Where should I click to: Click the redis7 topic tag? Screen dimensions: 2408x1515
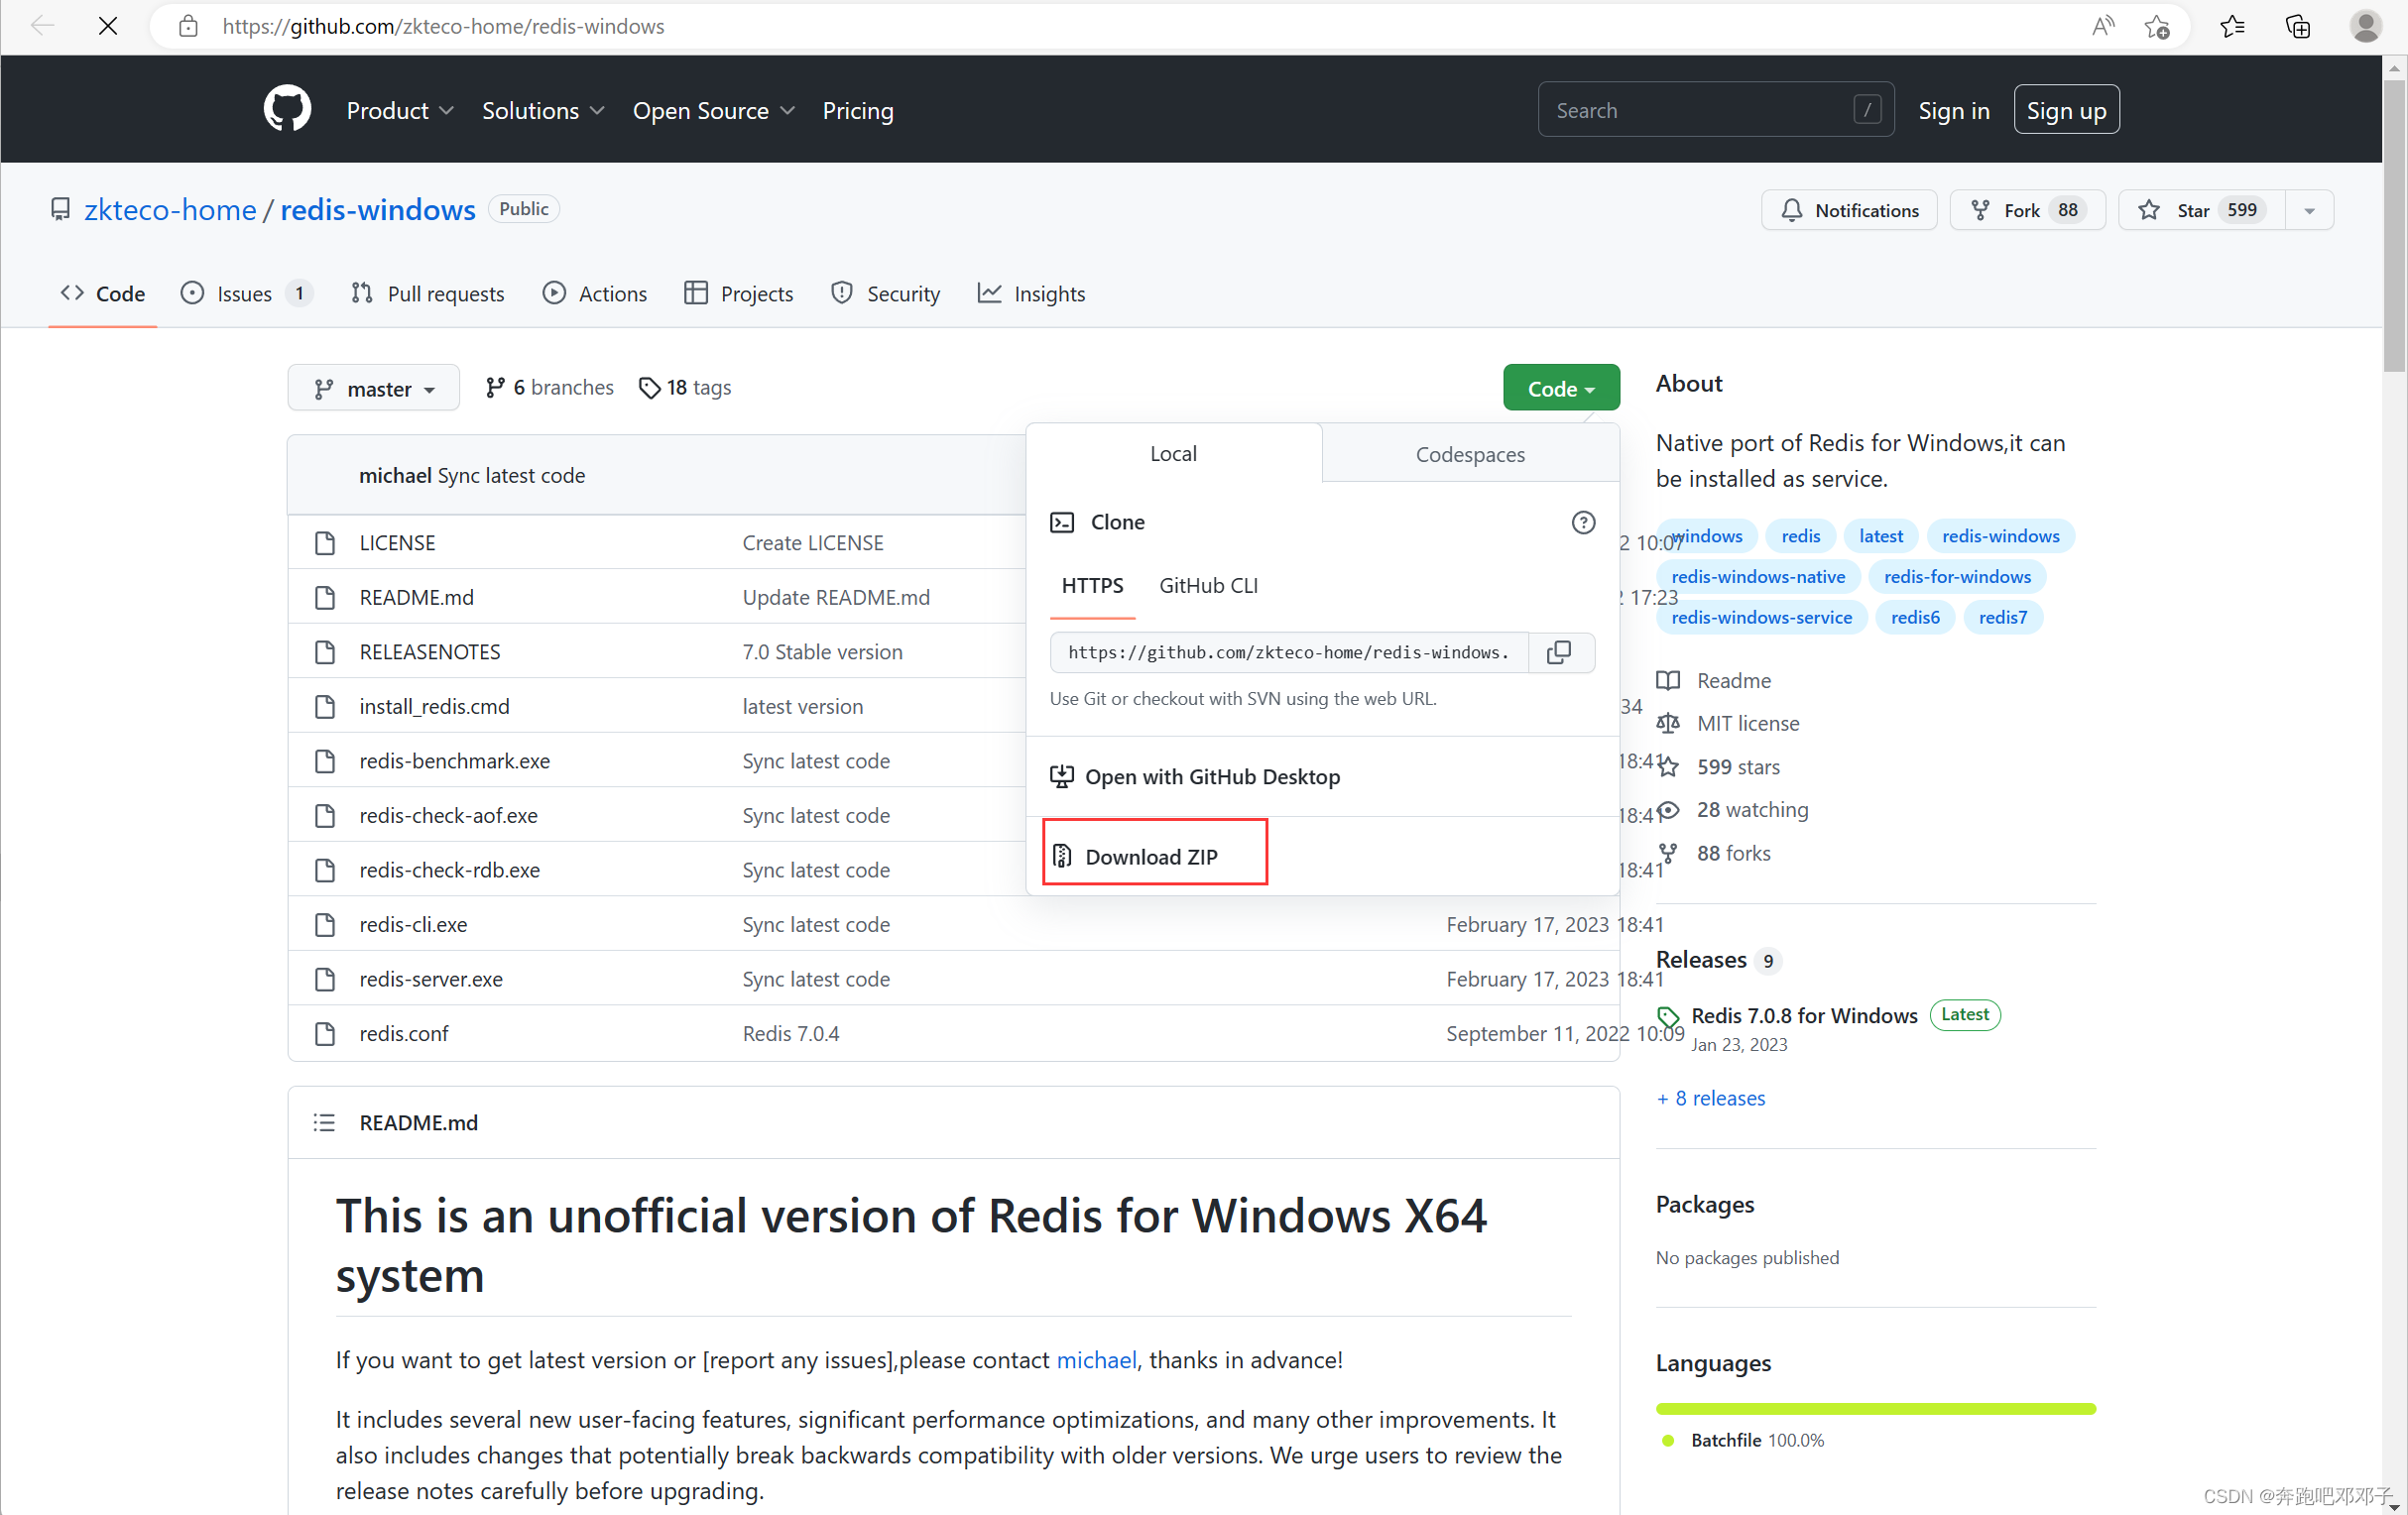pyautogui.click(x=2002, y=617)
